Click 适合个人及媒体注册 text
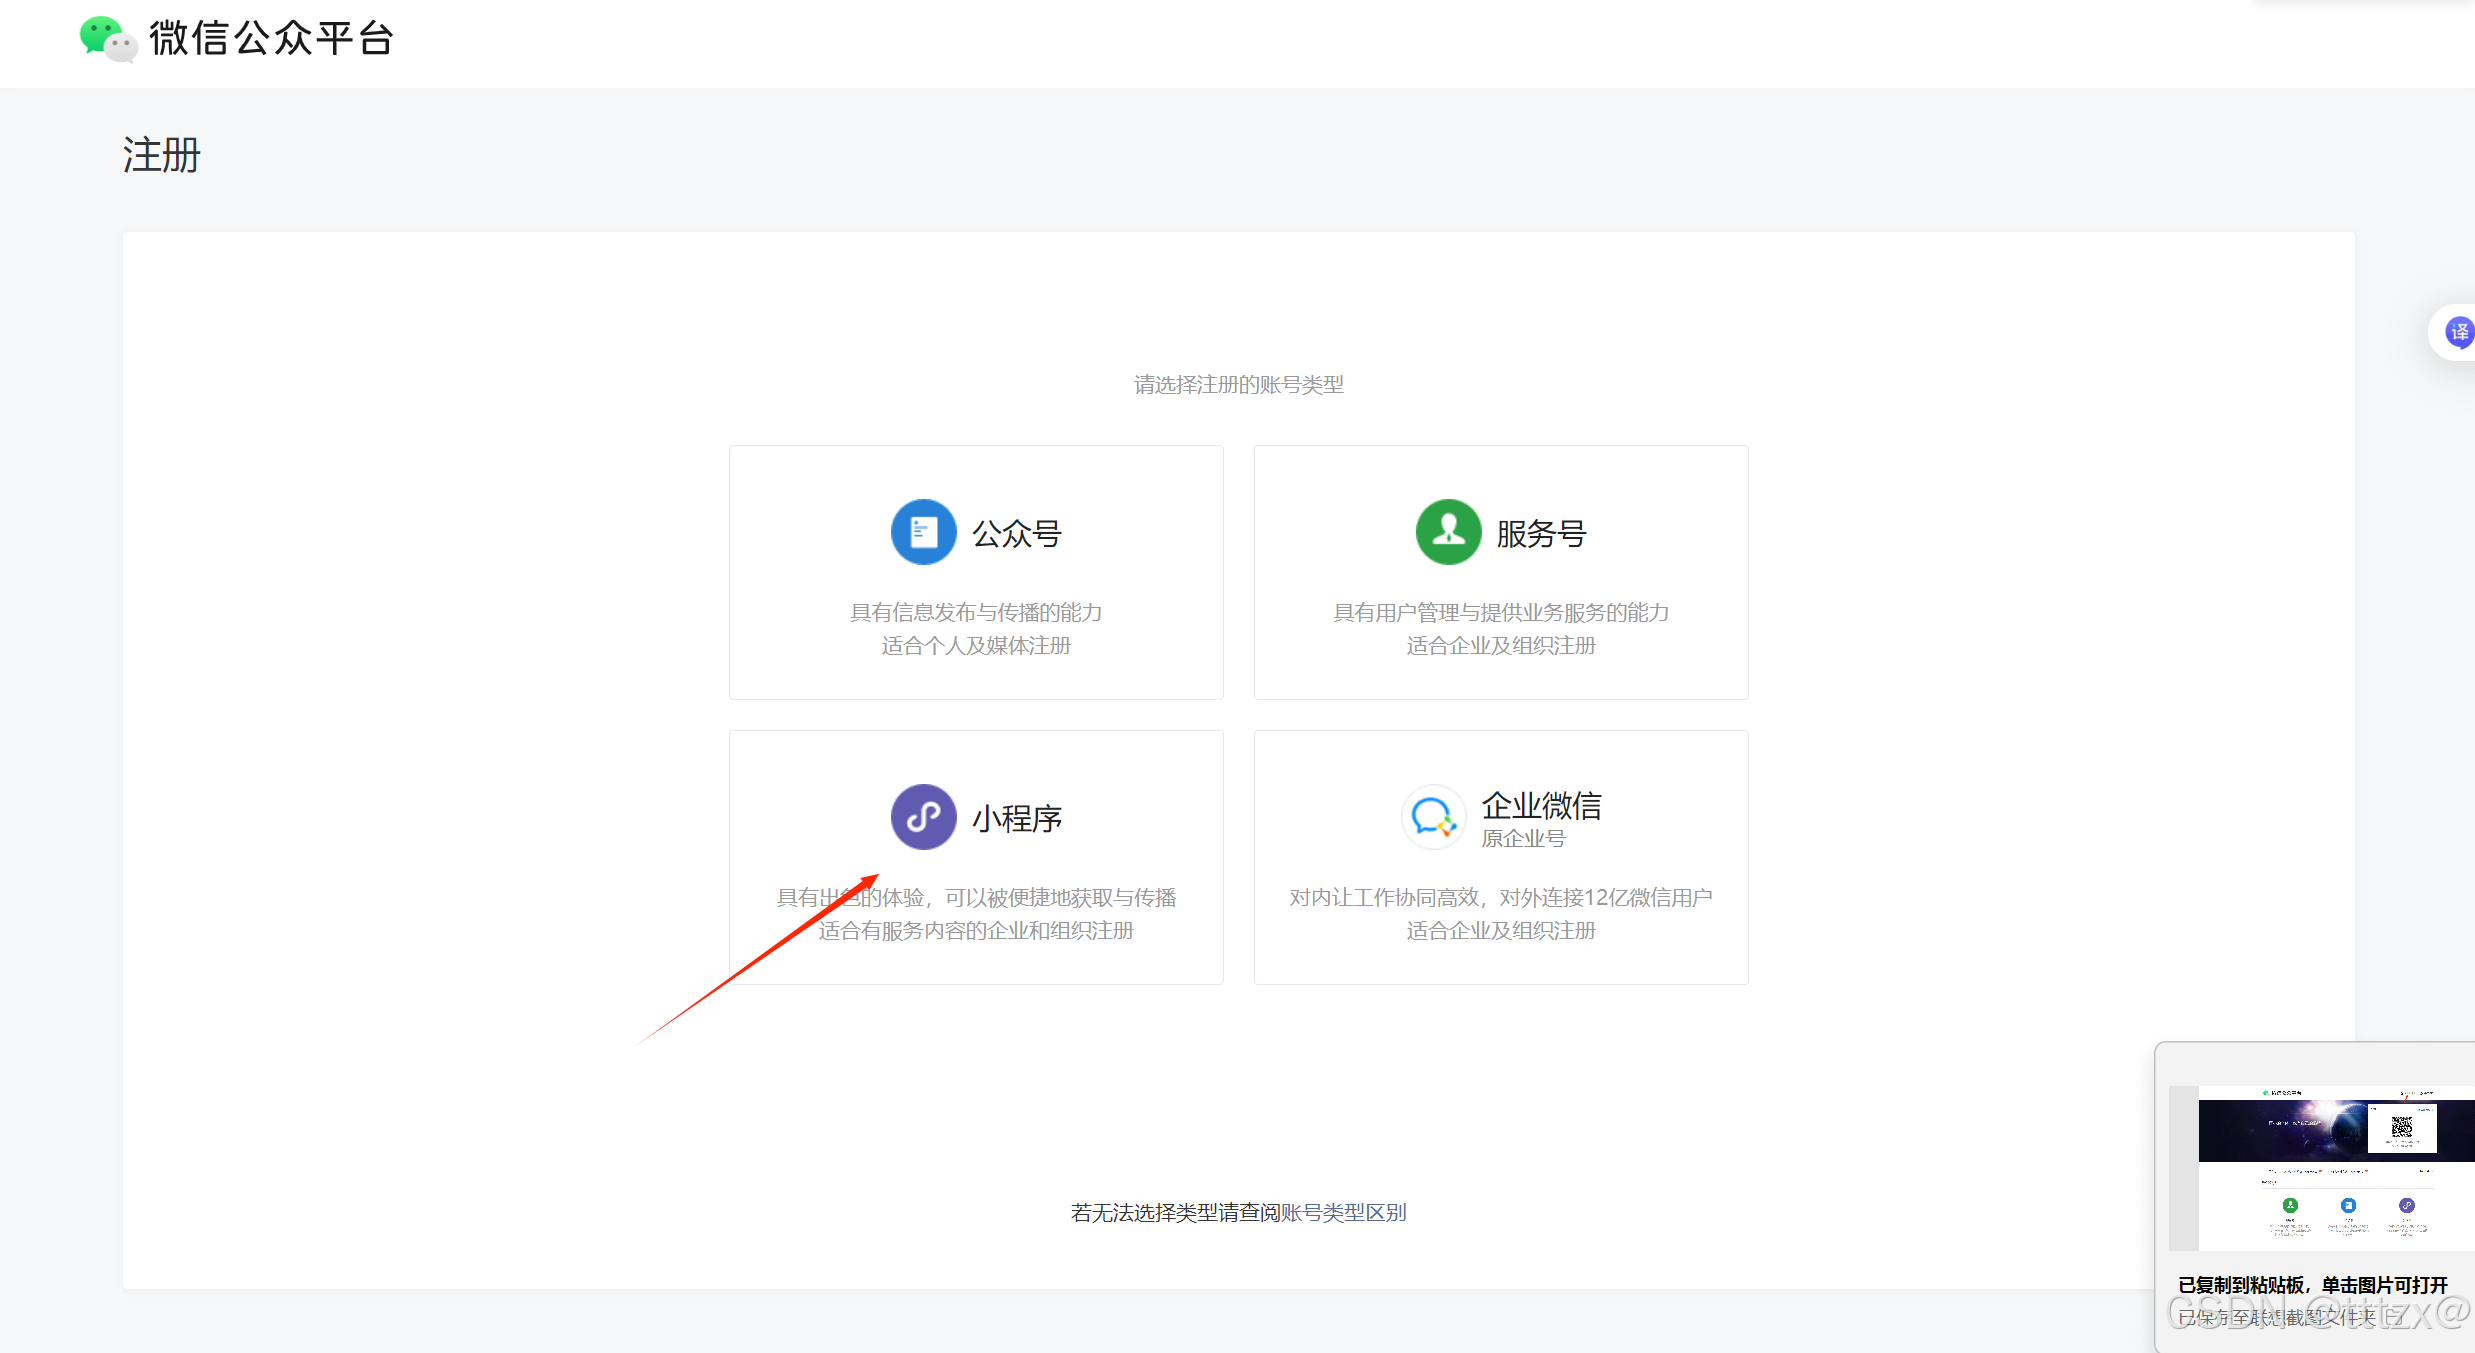Image resolution: width=2475 pixels, height=1353 pixels. point(976,646)
